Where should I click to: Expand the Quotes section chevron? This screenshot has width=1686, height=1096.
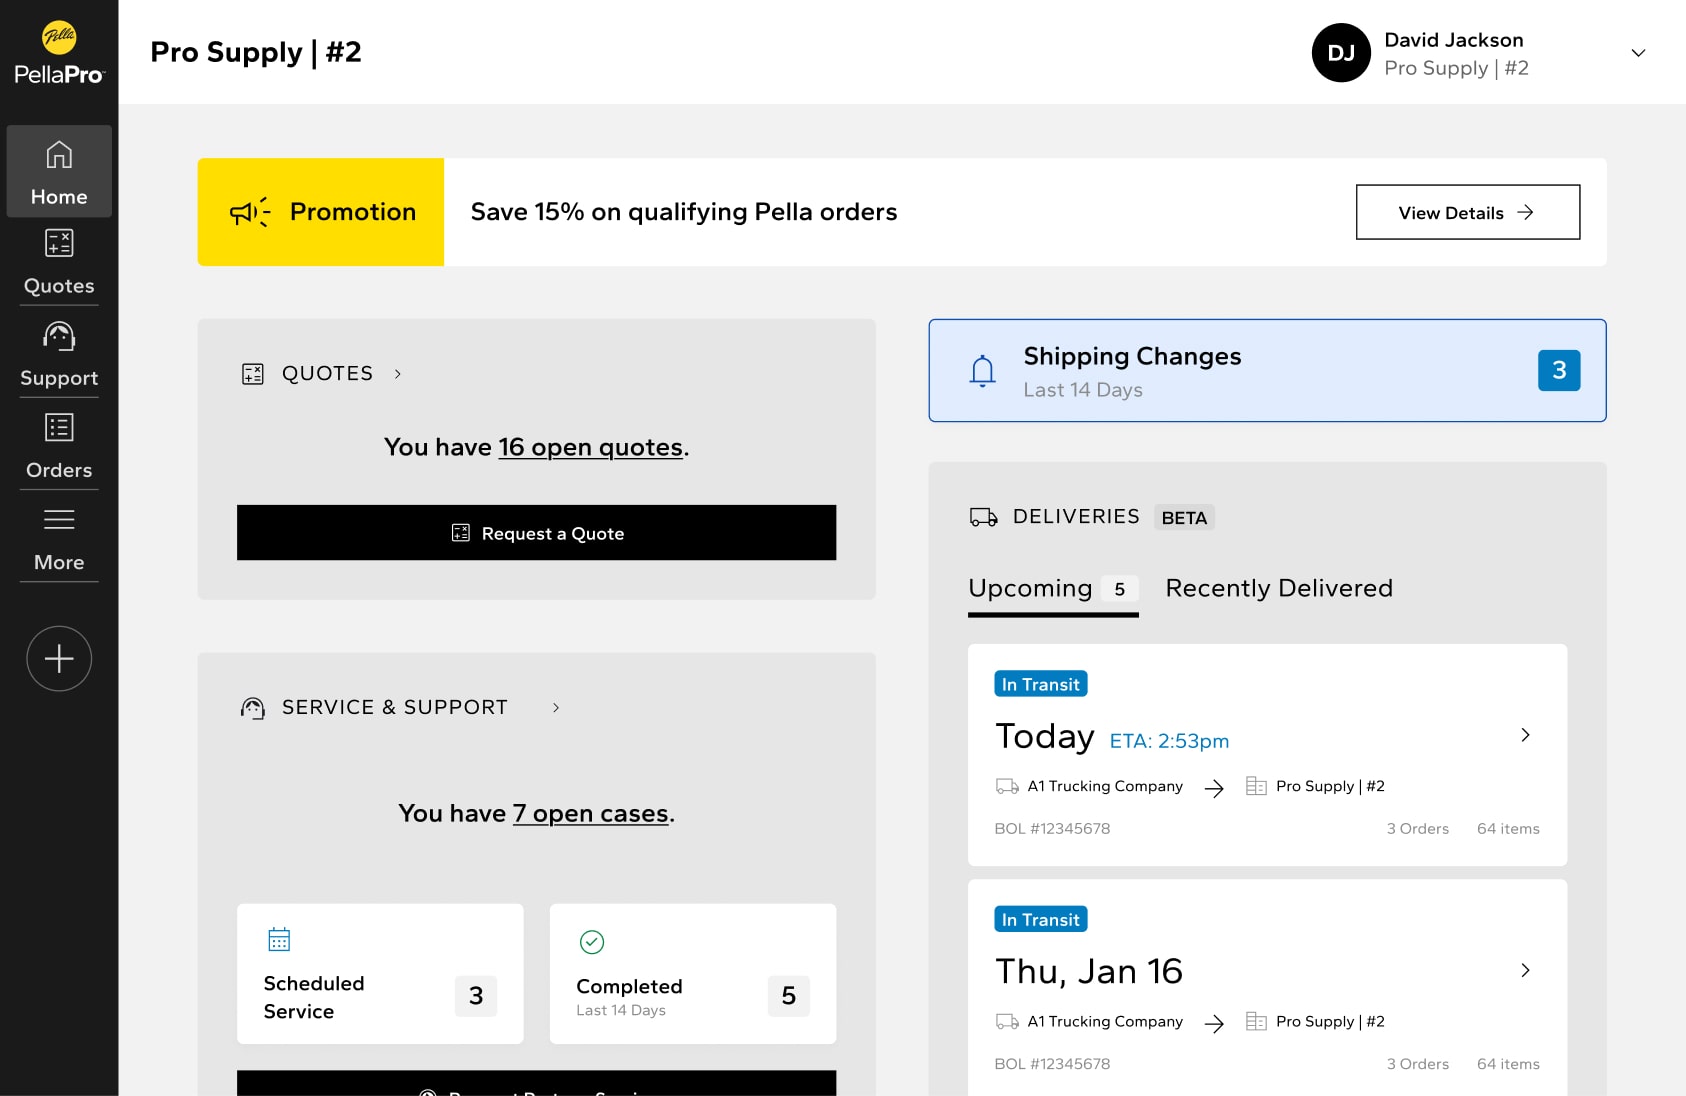tap(398, 374)
